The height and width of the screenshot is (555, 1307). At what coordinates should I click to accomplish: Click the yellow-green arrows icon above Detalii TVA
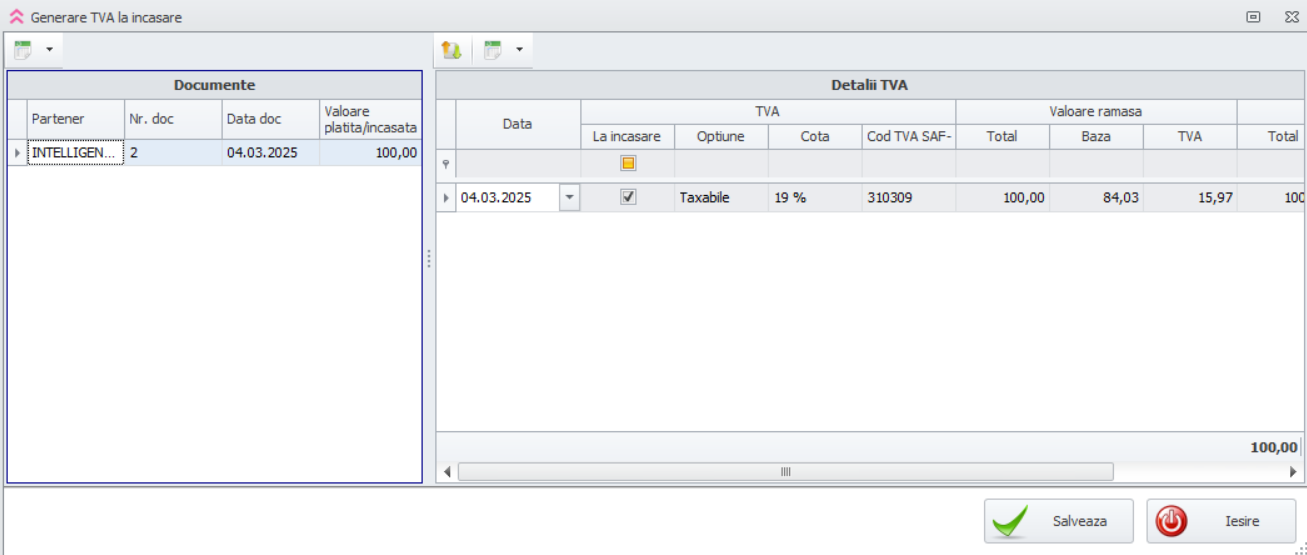[x=451, y=50]
